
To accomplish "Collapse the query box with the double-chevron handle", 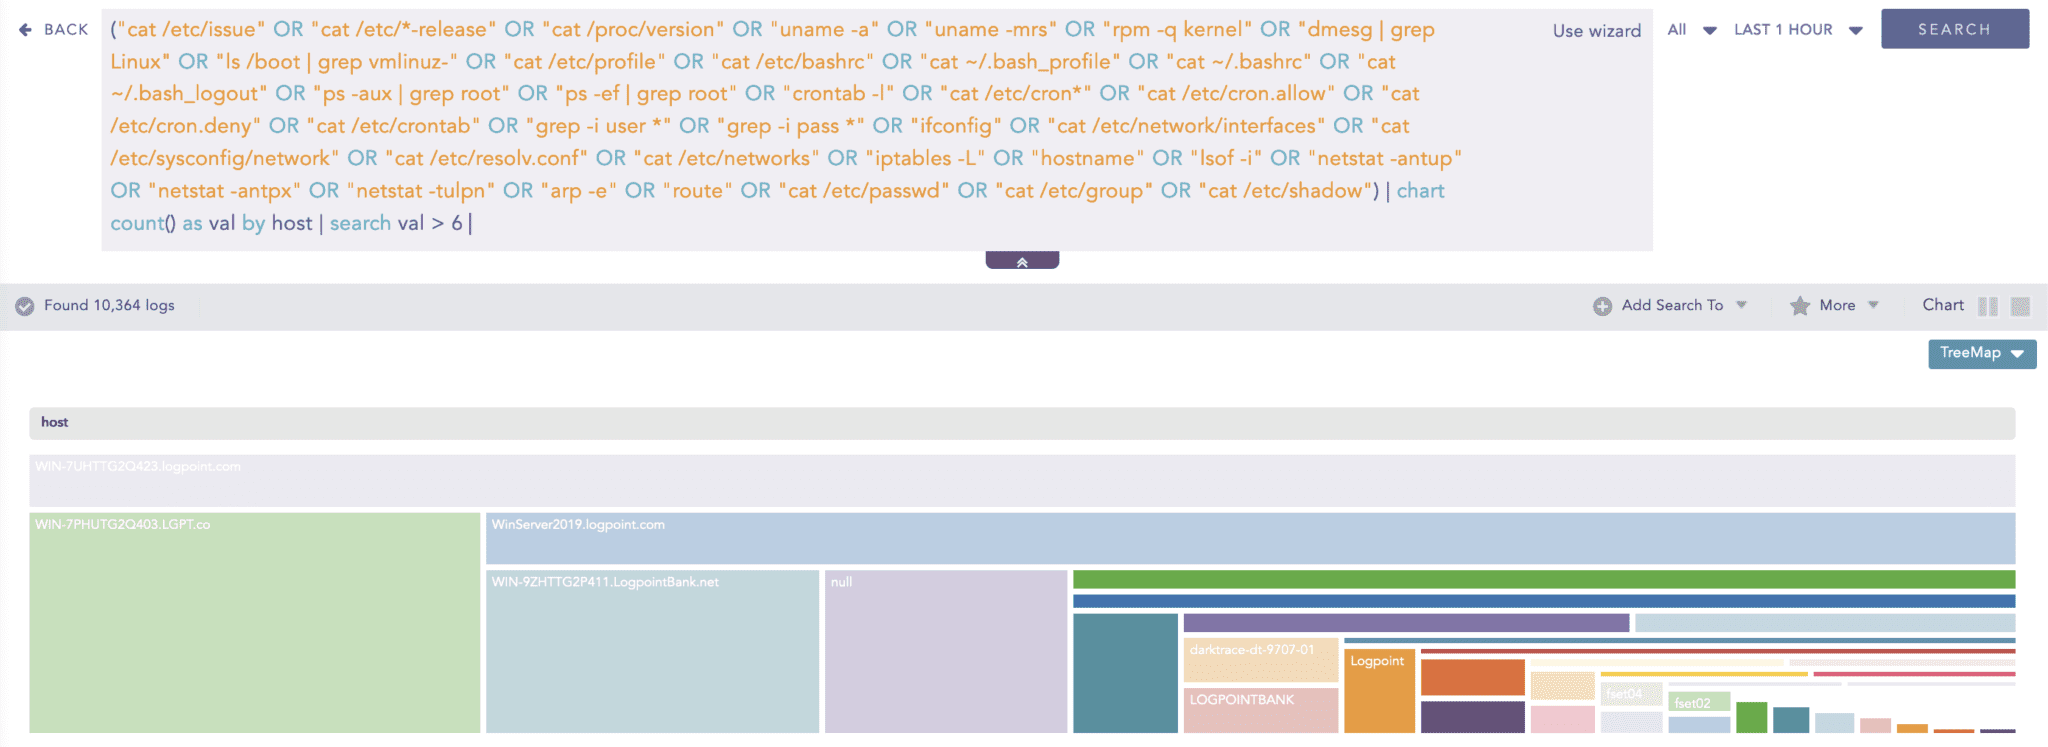I will [1022, 261].
